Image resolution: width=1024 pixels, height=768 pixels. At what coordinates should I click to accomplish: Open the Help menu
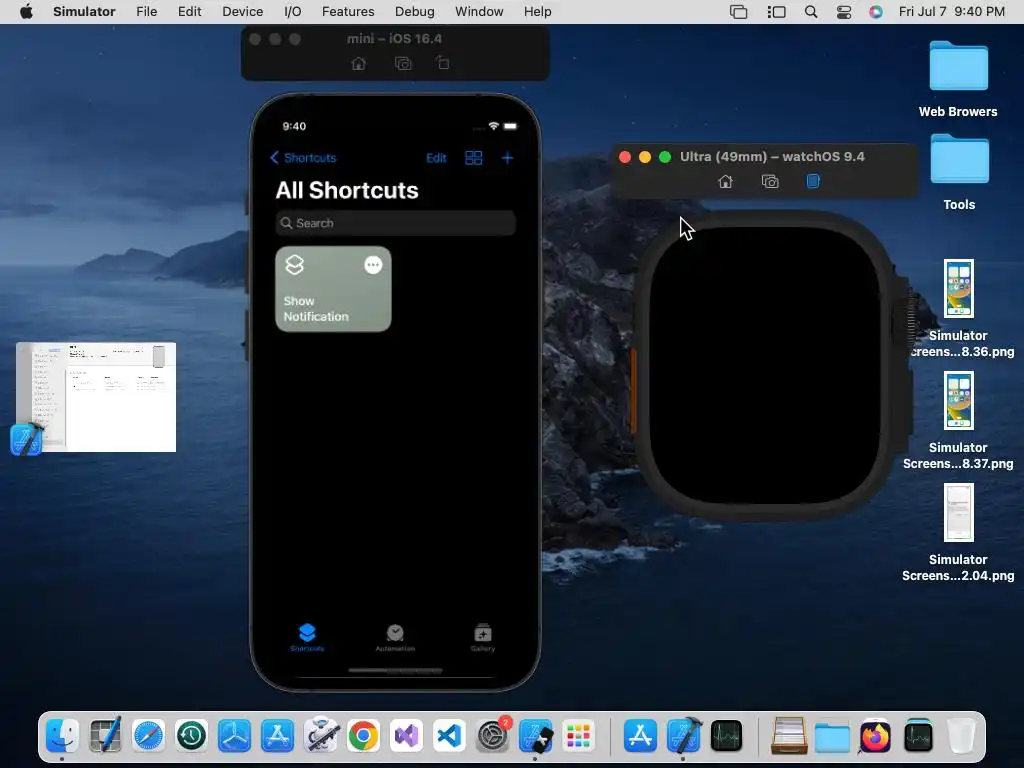[537, 12]
